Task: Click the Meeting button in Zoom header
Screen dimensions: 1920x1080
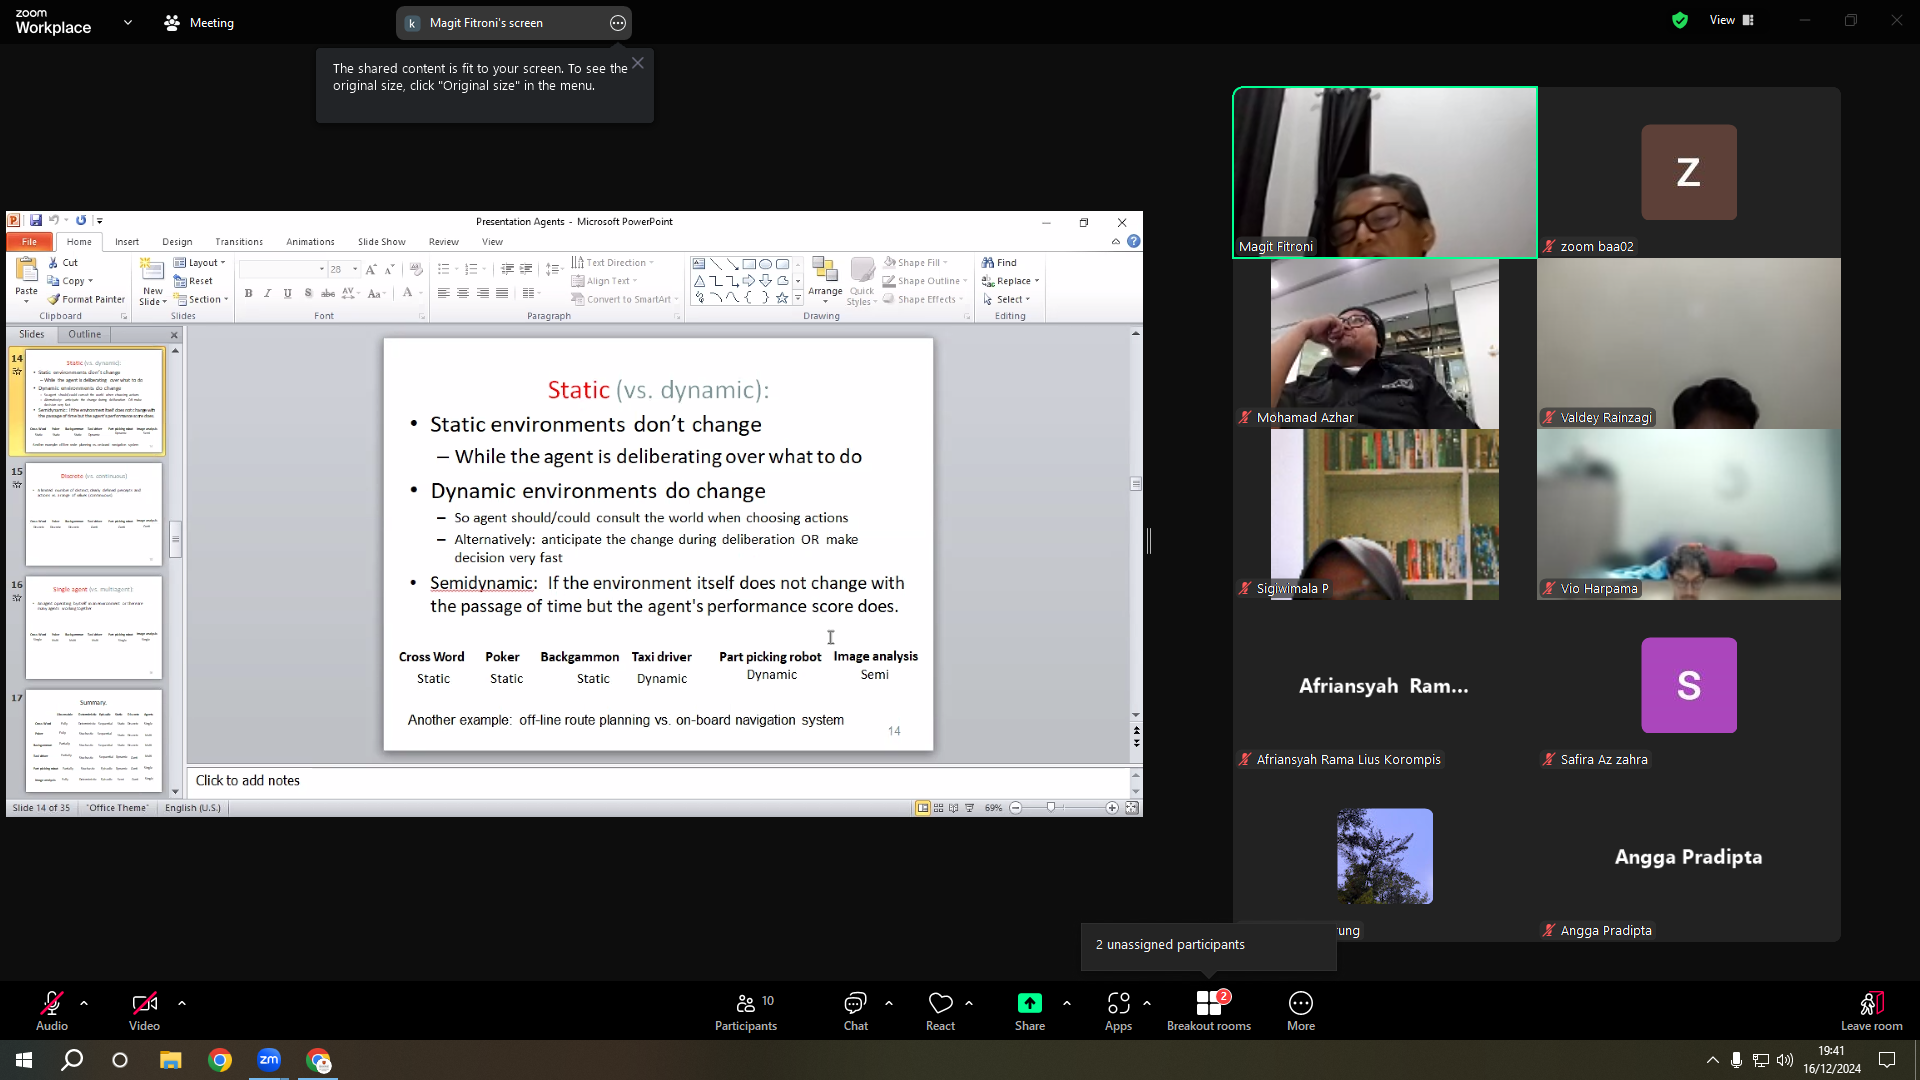Action: 199,23
